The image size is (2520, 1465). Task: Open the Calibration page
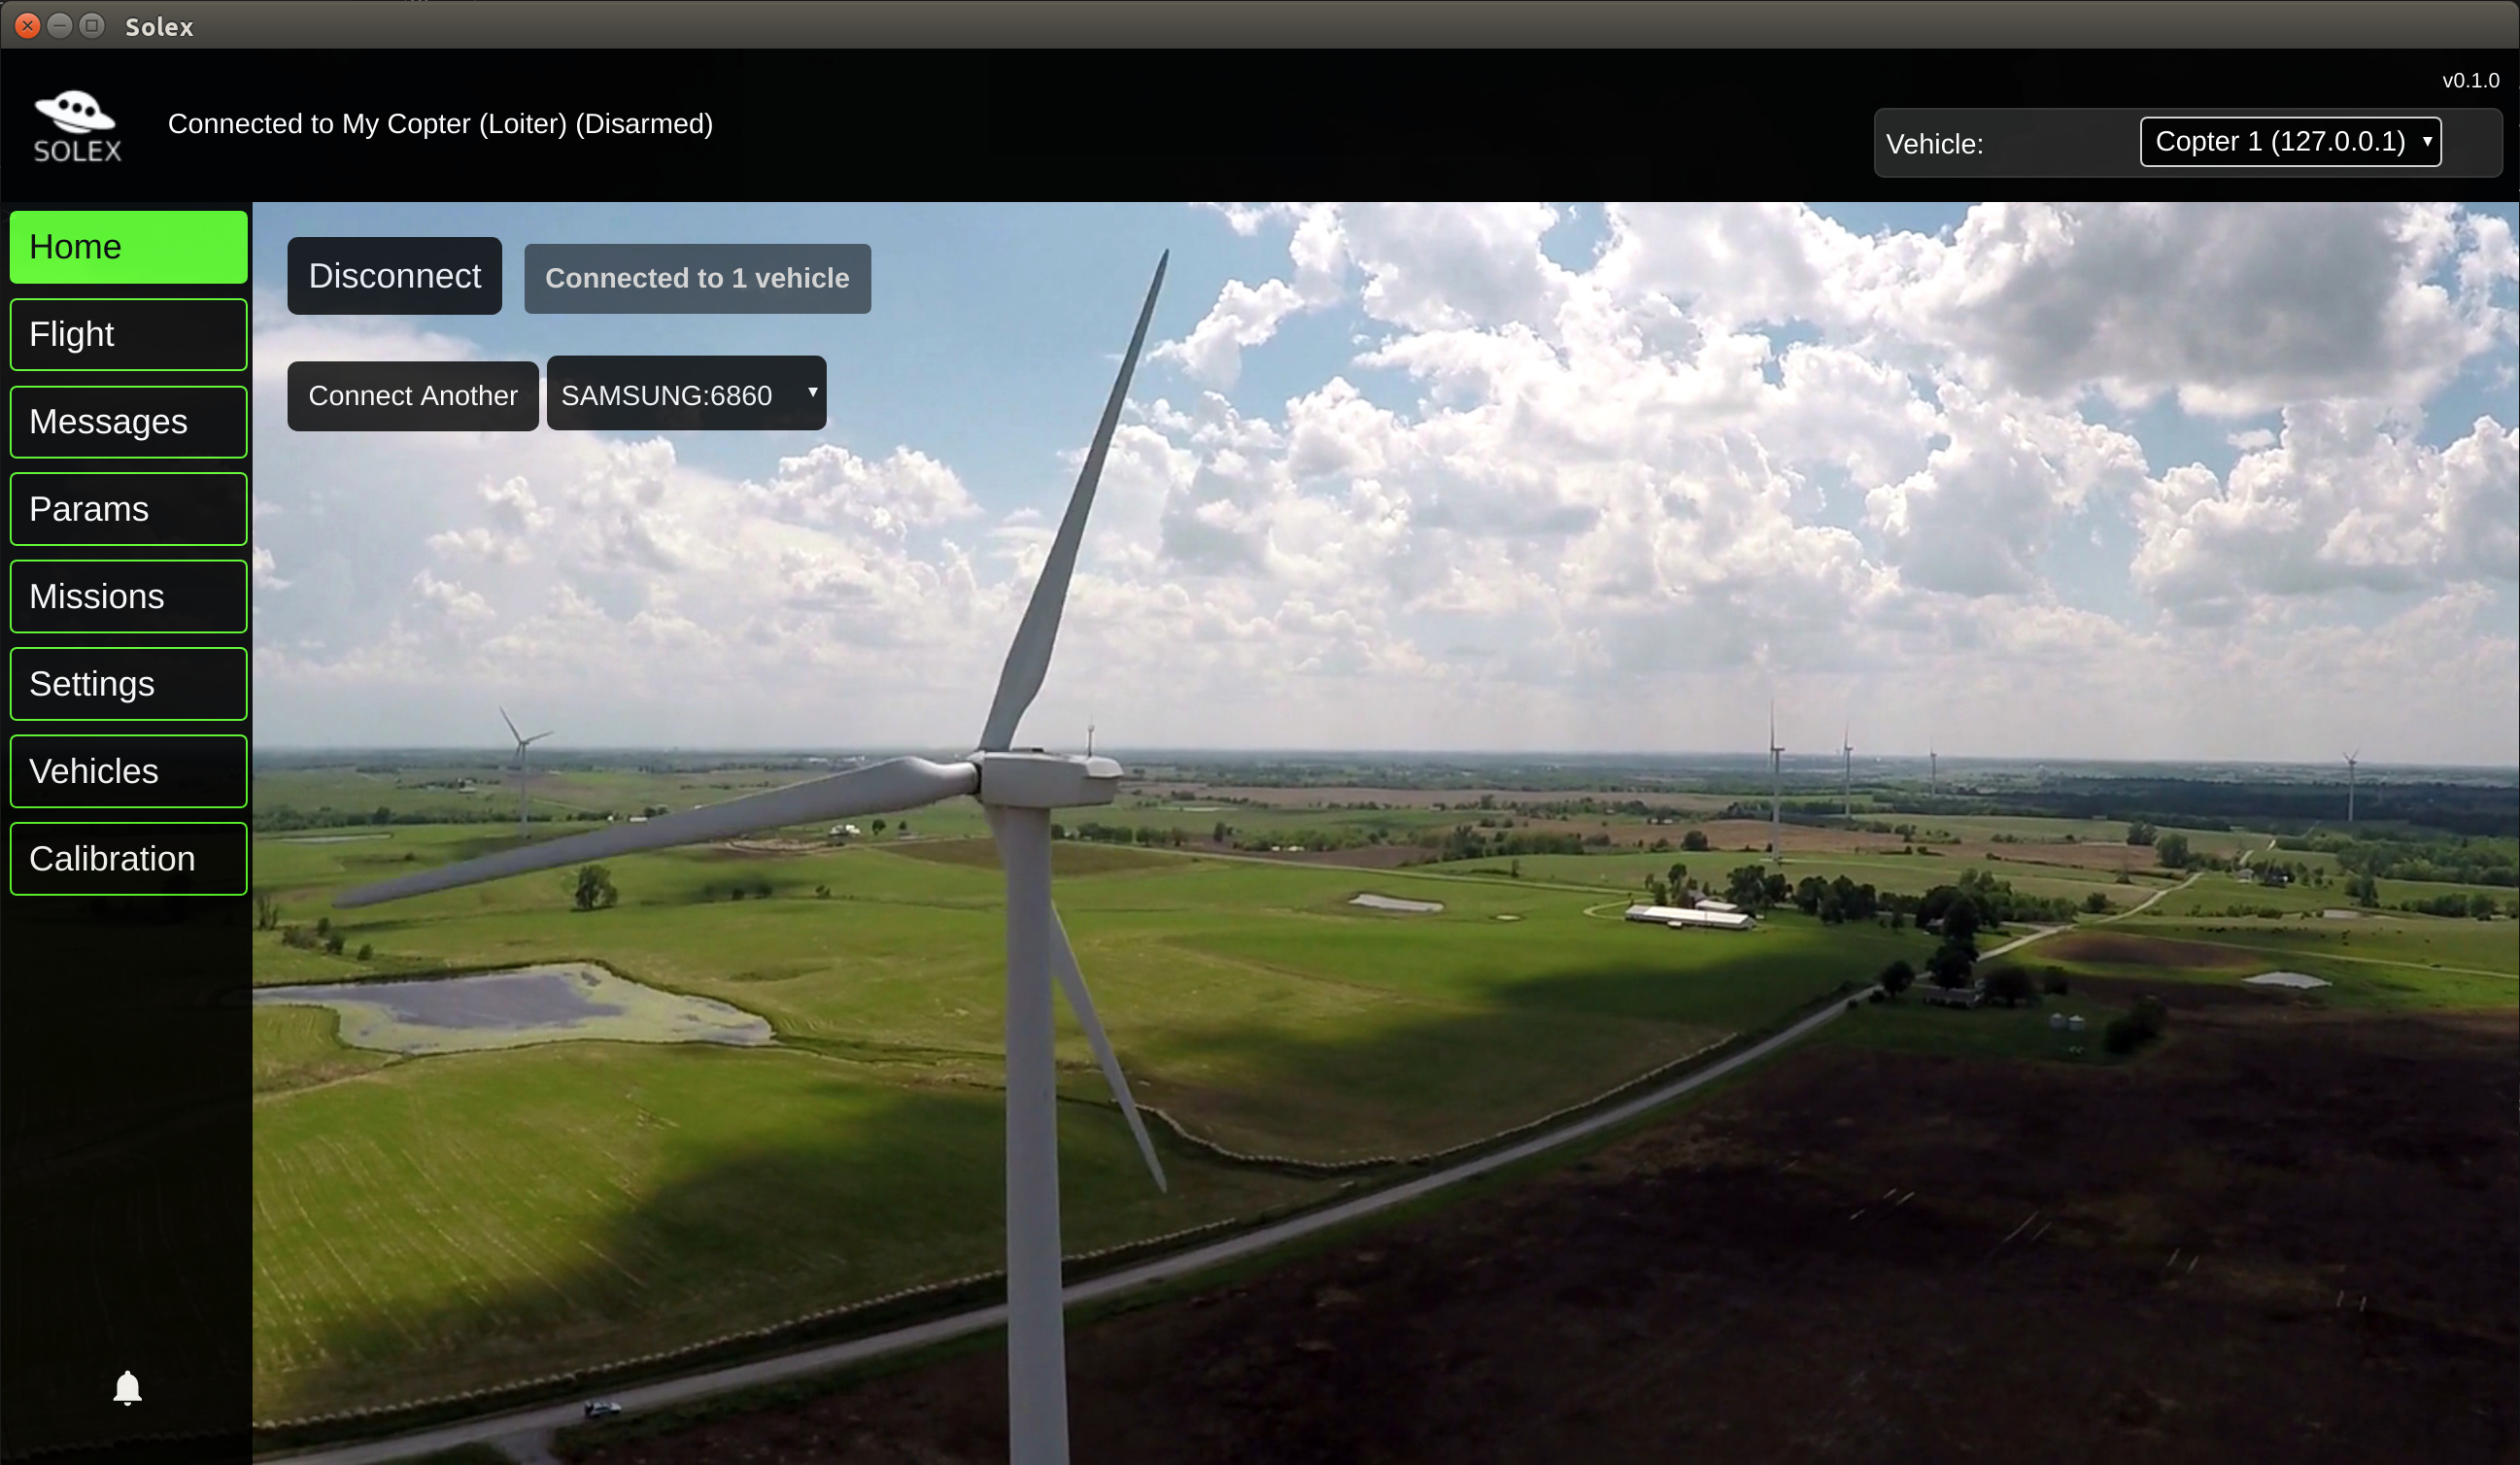[128, 859]
